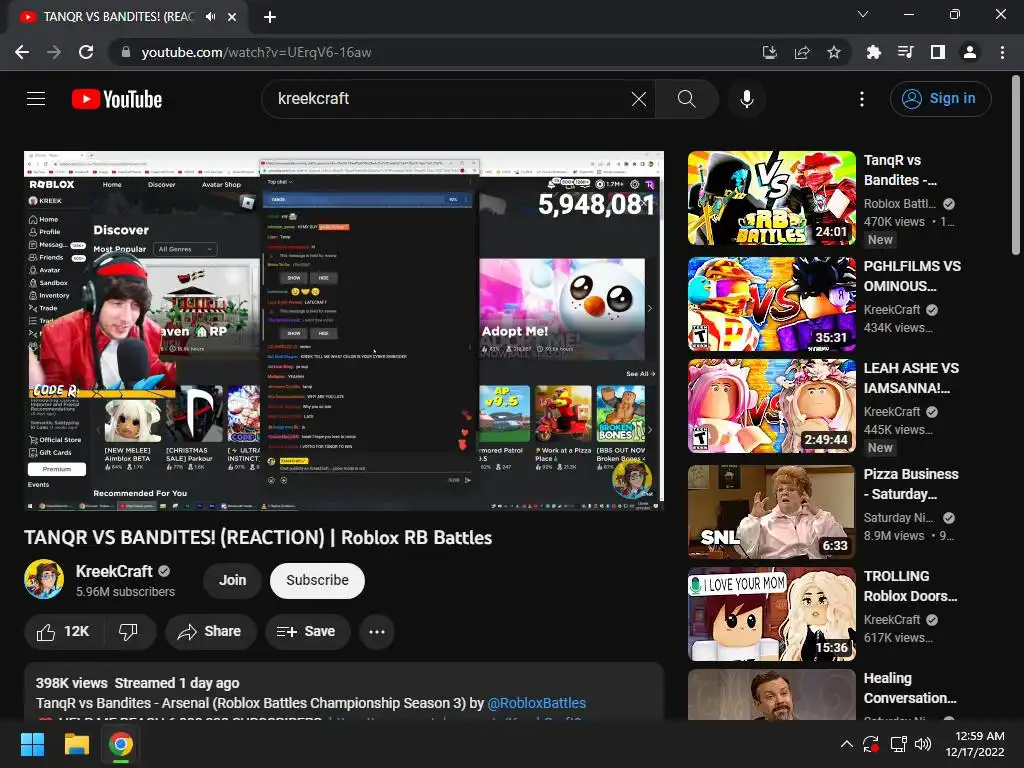
Task: Open tab search chevron in title bar
Action: pyautogui.click(x=863, y=14)
